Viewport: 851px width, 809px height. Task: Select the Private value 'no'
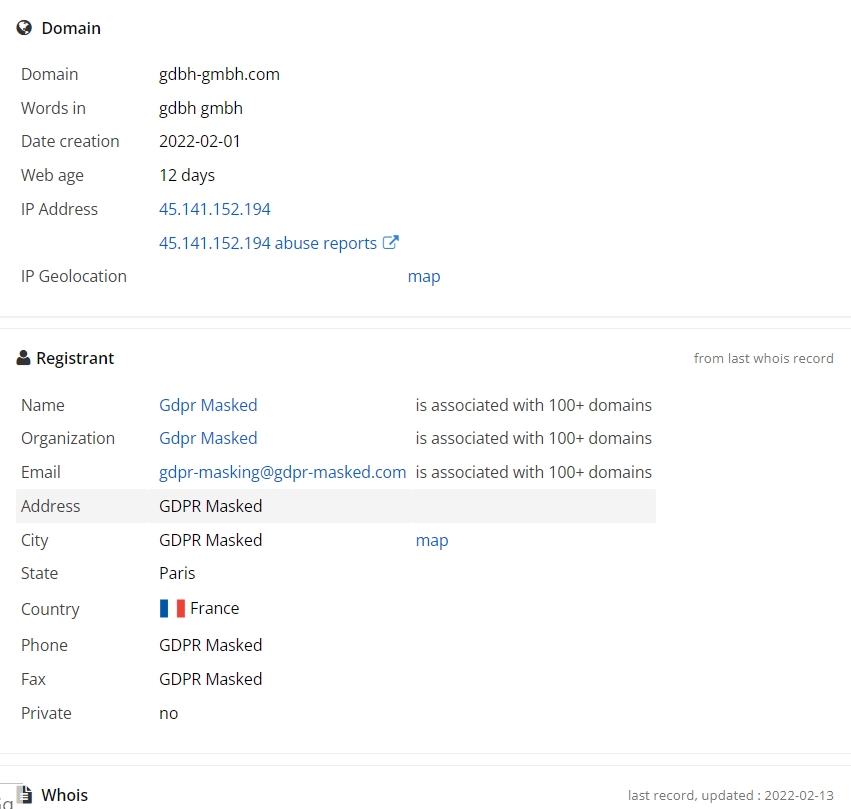(x=168, y=714)
